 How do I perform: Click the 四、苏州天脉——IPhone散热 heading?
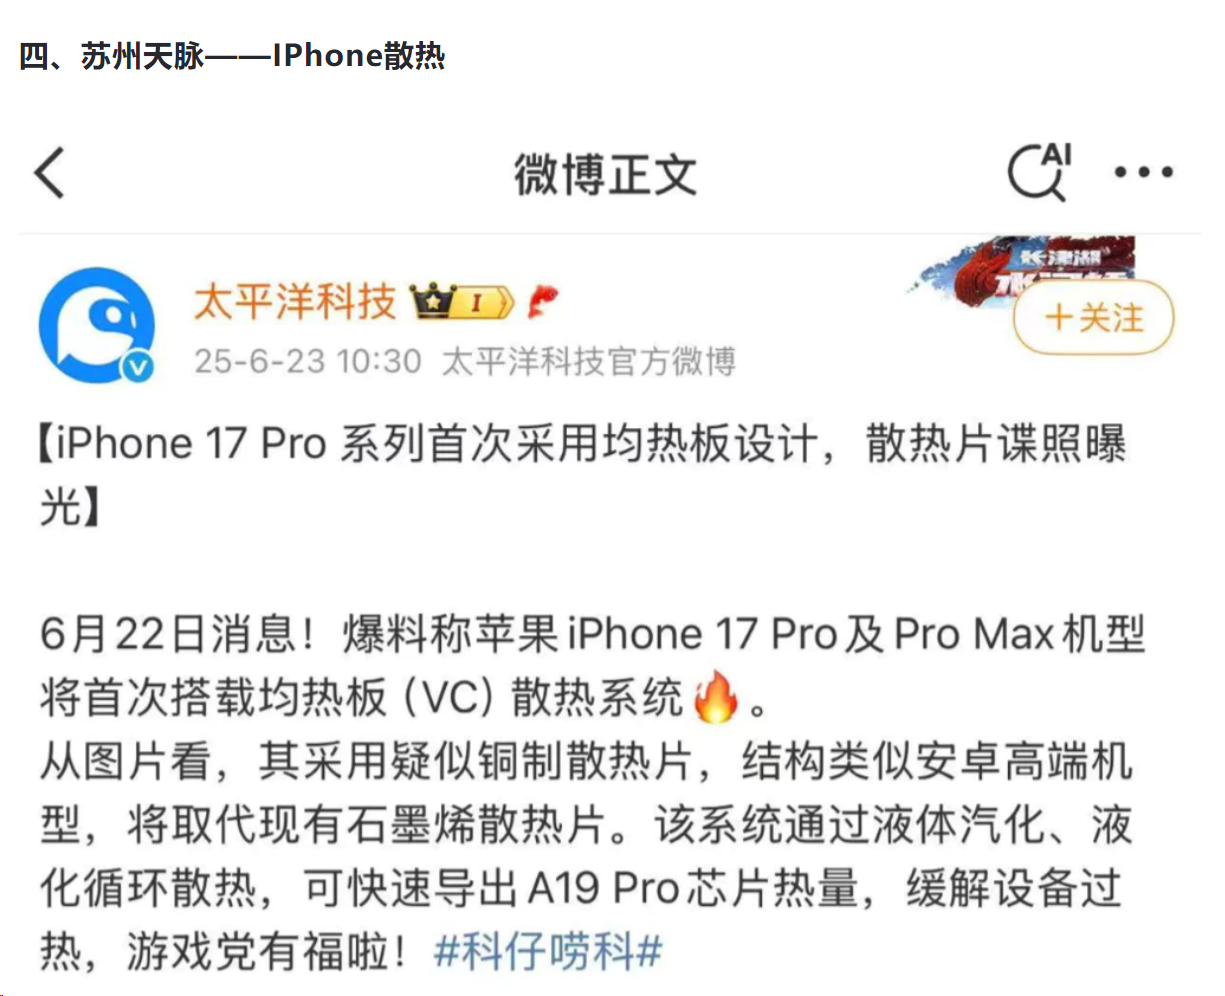point(232,55)
